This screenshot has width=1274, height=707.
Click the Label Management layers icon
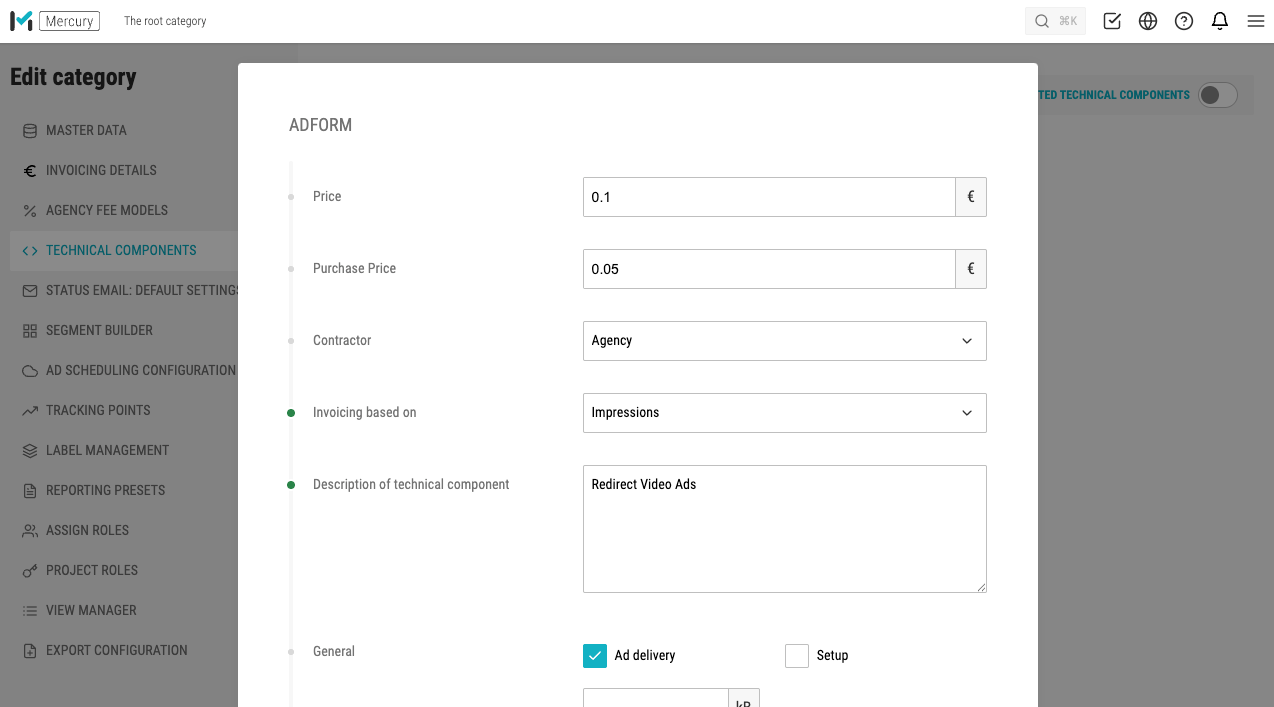pyautogui.click(x=30, y=450)
